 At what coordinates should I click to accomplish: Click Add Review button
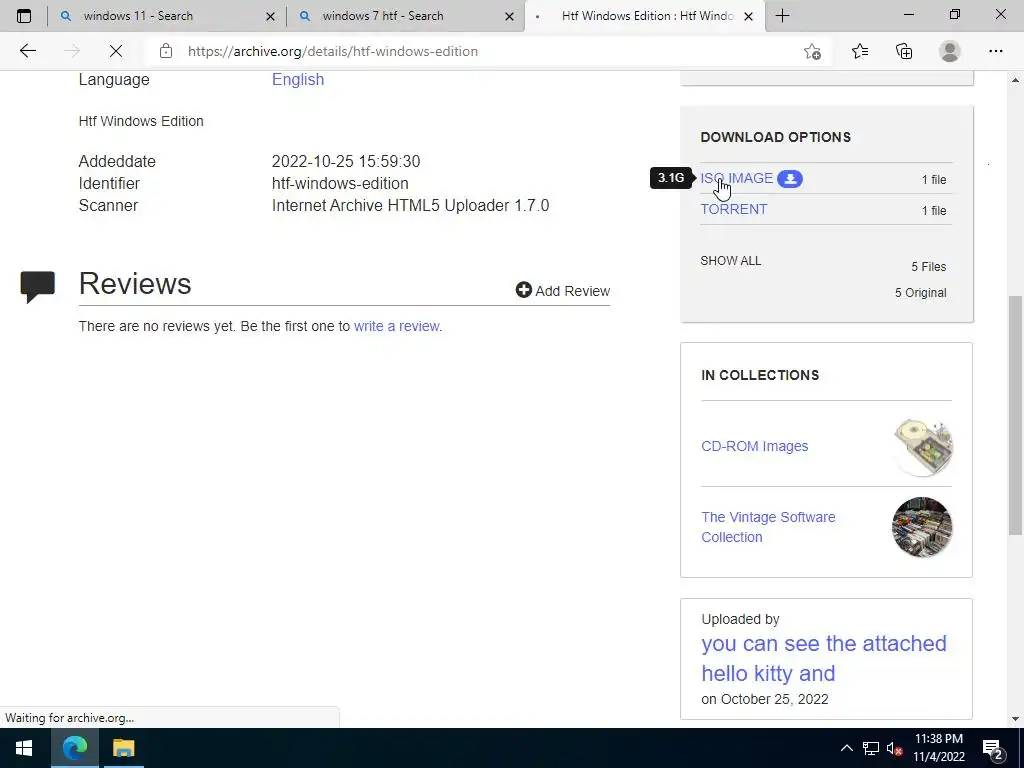click(562, 291)
